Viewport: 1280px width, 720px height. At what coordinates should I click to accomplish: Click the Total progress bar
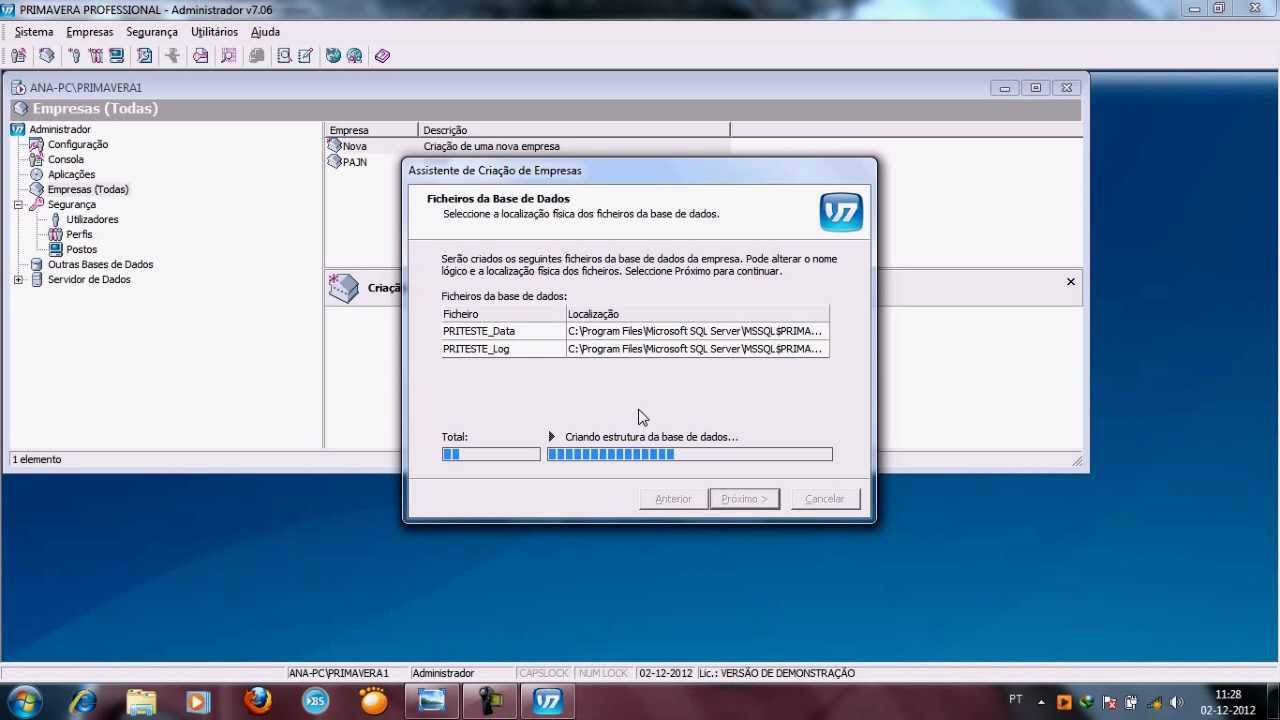click(x=491, y=454)
